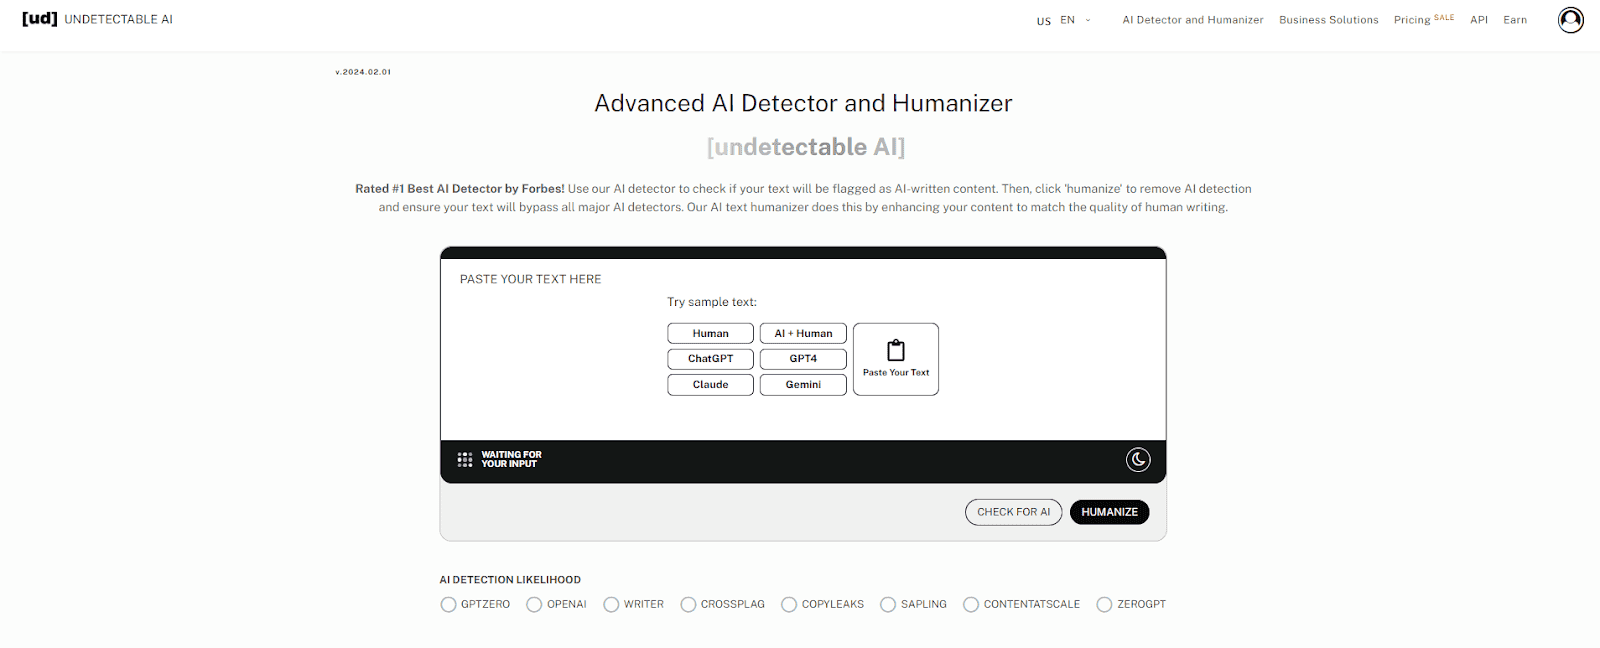1600x648 pixels.
Task: Open the user account profile icon
Action: [1570, 20]
